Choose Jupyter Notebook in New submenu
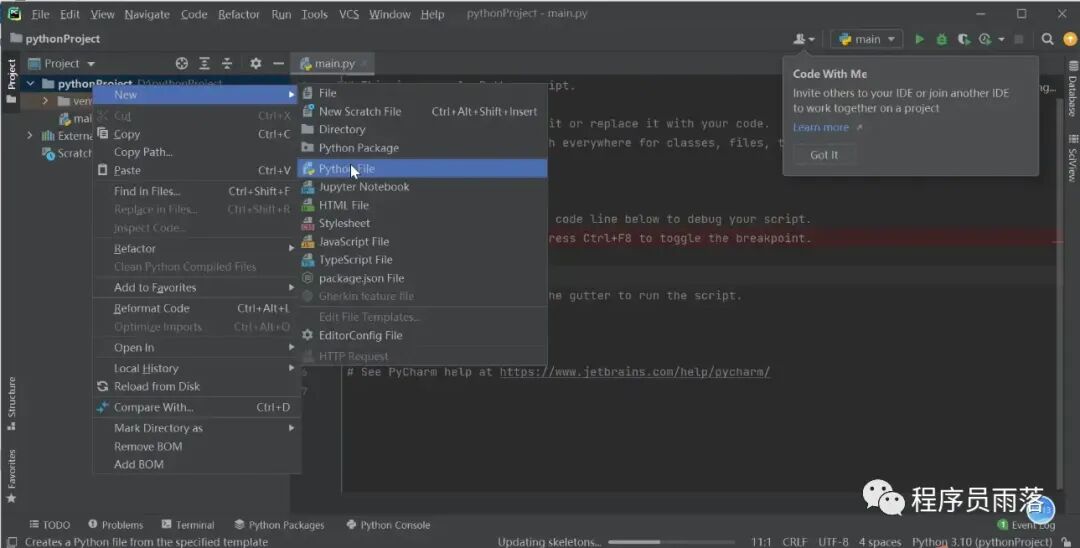Viewport: 1080px width, 548px height. [x=422, y=187]
